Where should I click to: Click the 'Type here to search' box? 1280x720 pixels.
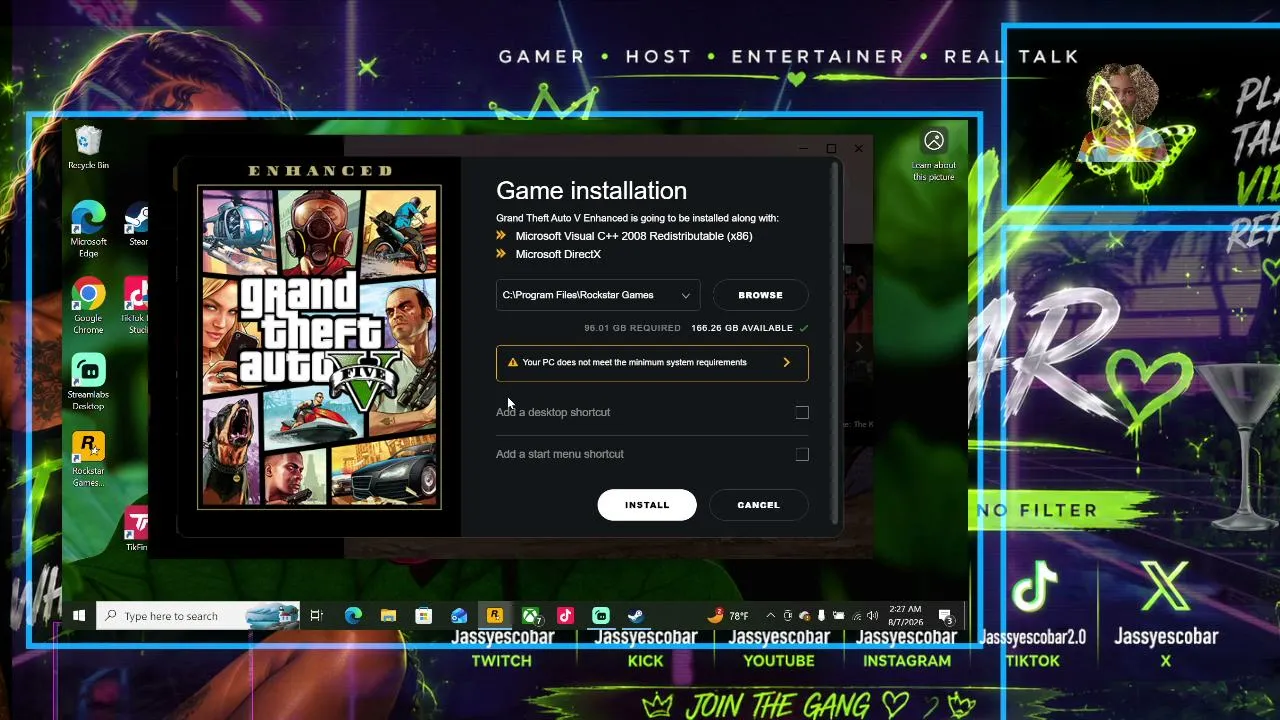click(x=197, y=616)
